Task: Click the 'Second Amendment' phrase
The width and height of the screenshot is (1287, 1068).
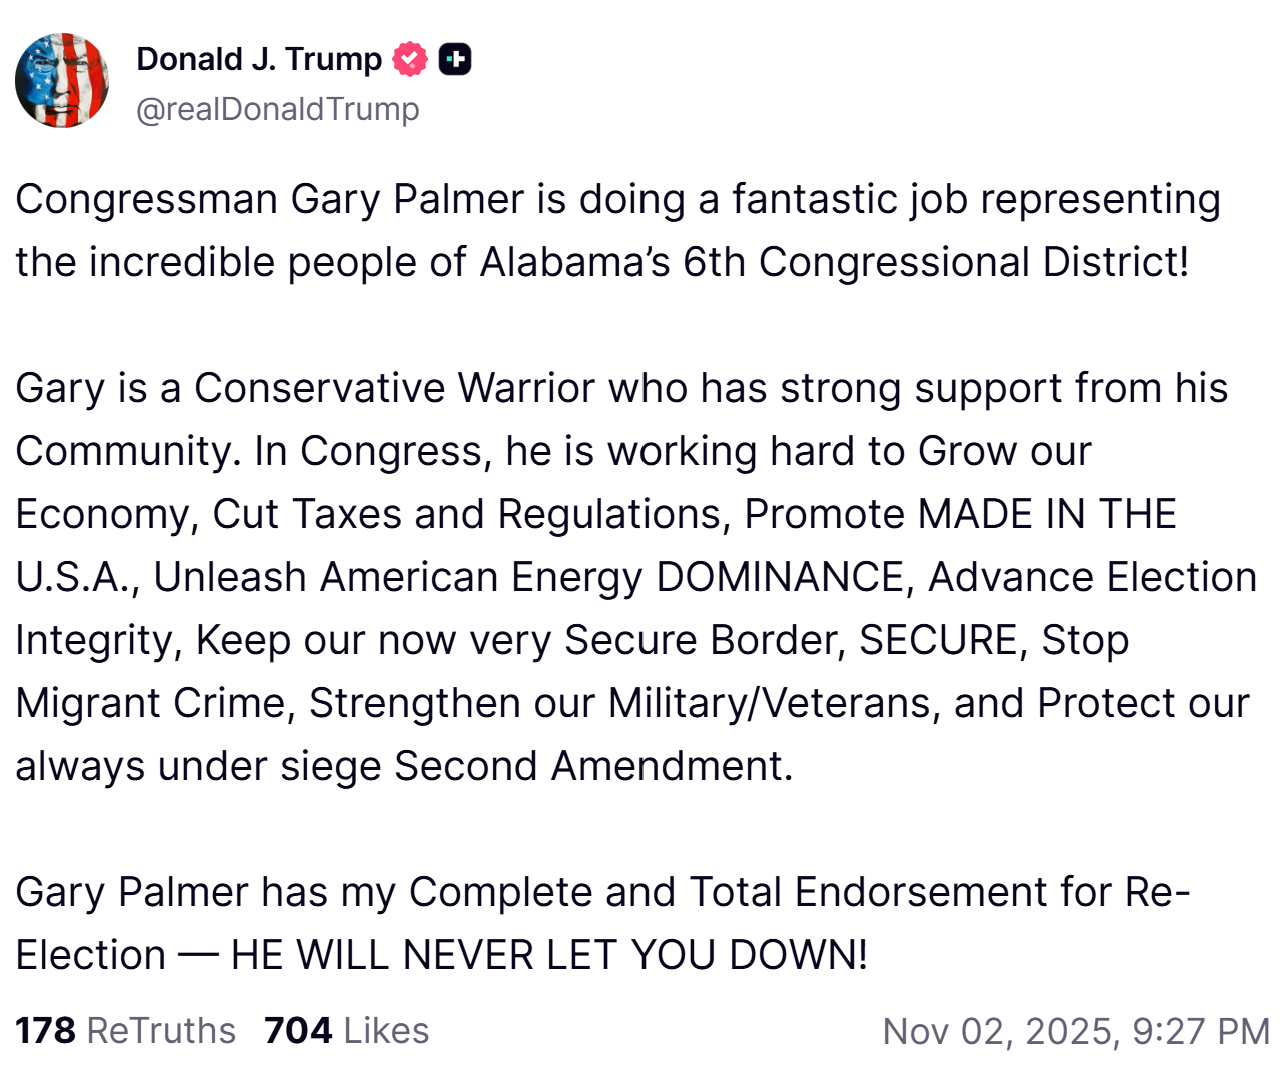Action: [x=593, y=767]
